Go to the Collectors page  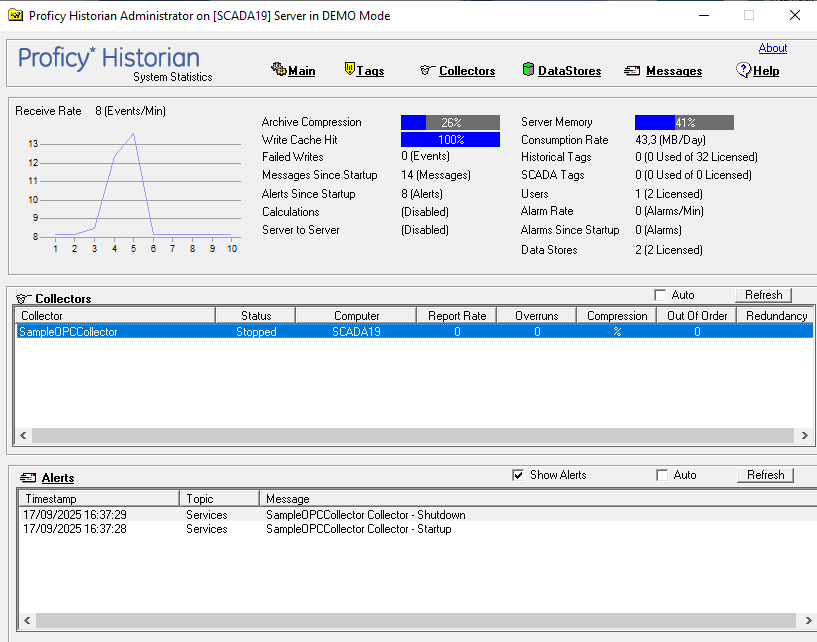click(467, 71)
